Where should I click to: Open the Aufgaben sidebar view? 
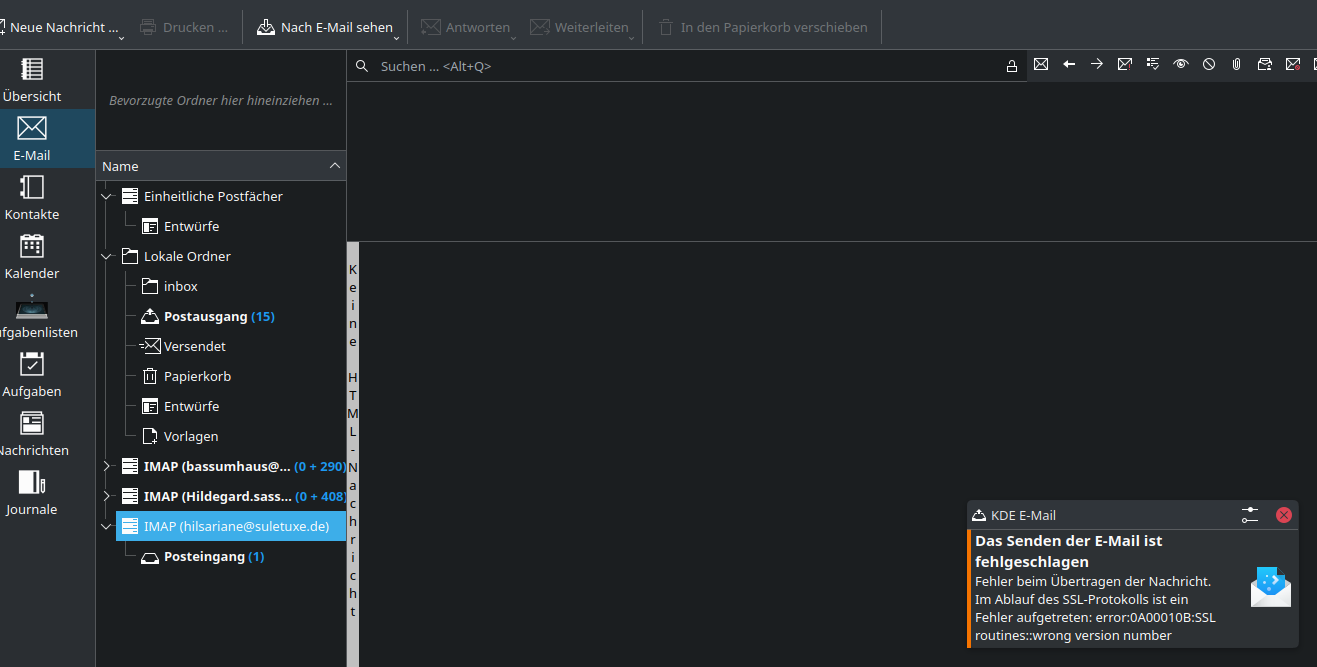pos(32,375)
